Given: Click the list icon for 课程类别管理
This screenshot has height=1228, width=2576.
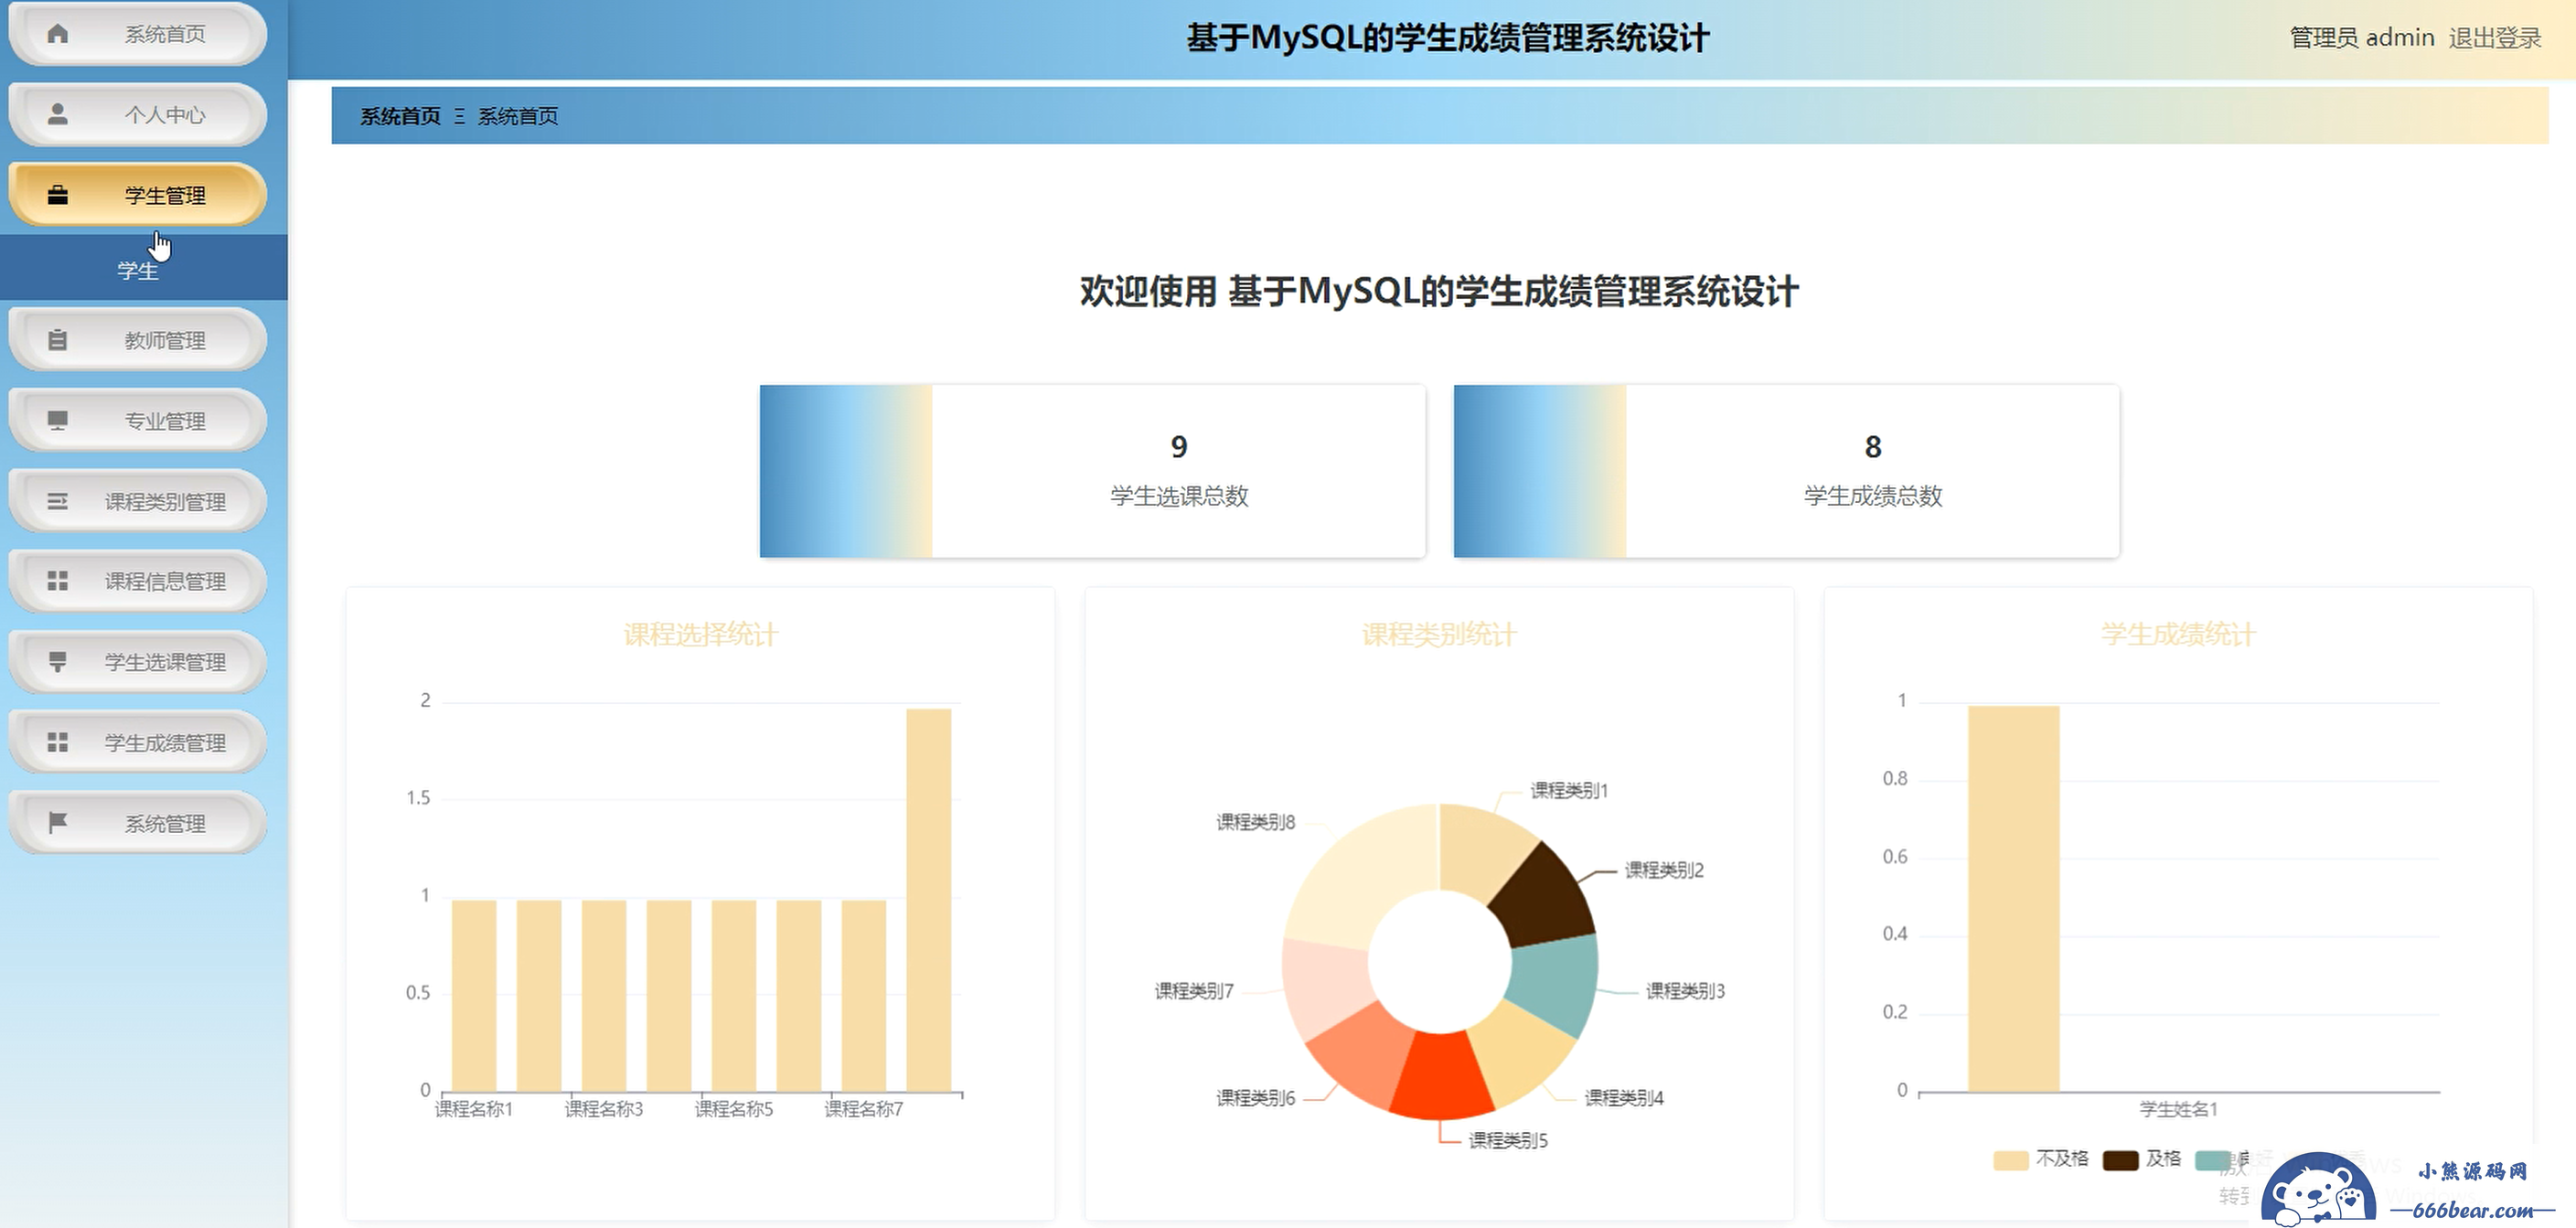Looking at the screenshot, I should tap(58, 501).
